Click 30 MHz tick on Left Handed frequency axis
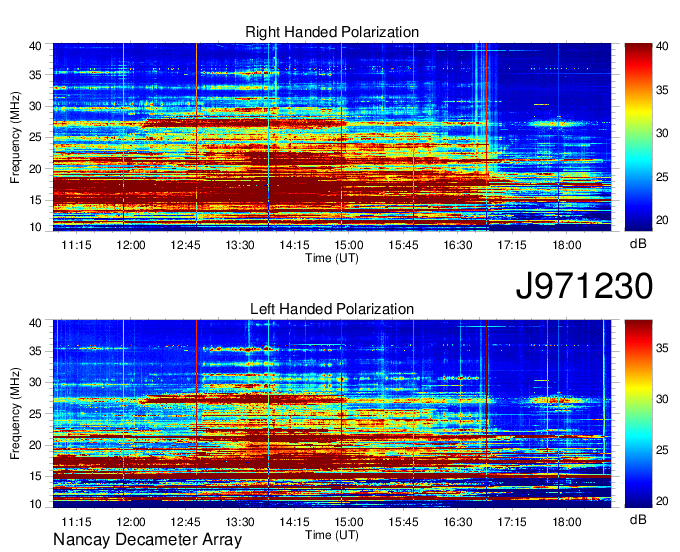 (x=35, y=382)
